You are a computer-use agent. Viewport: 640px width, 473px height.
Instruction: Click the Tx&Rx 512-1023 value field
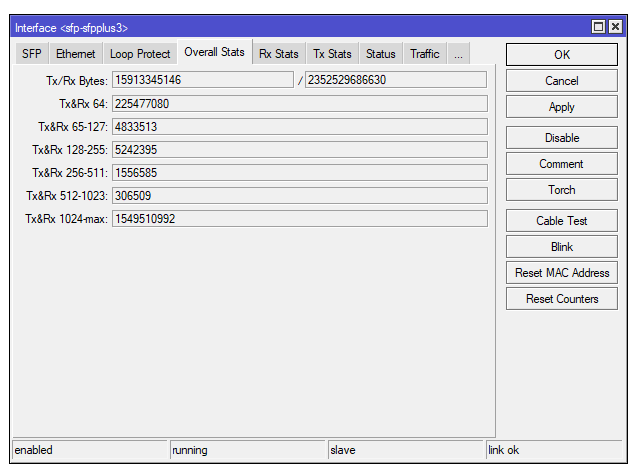[300, 196]
